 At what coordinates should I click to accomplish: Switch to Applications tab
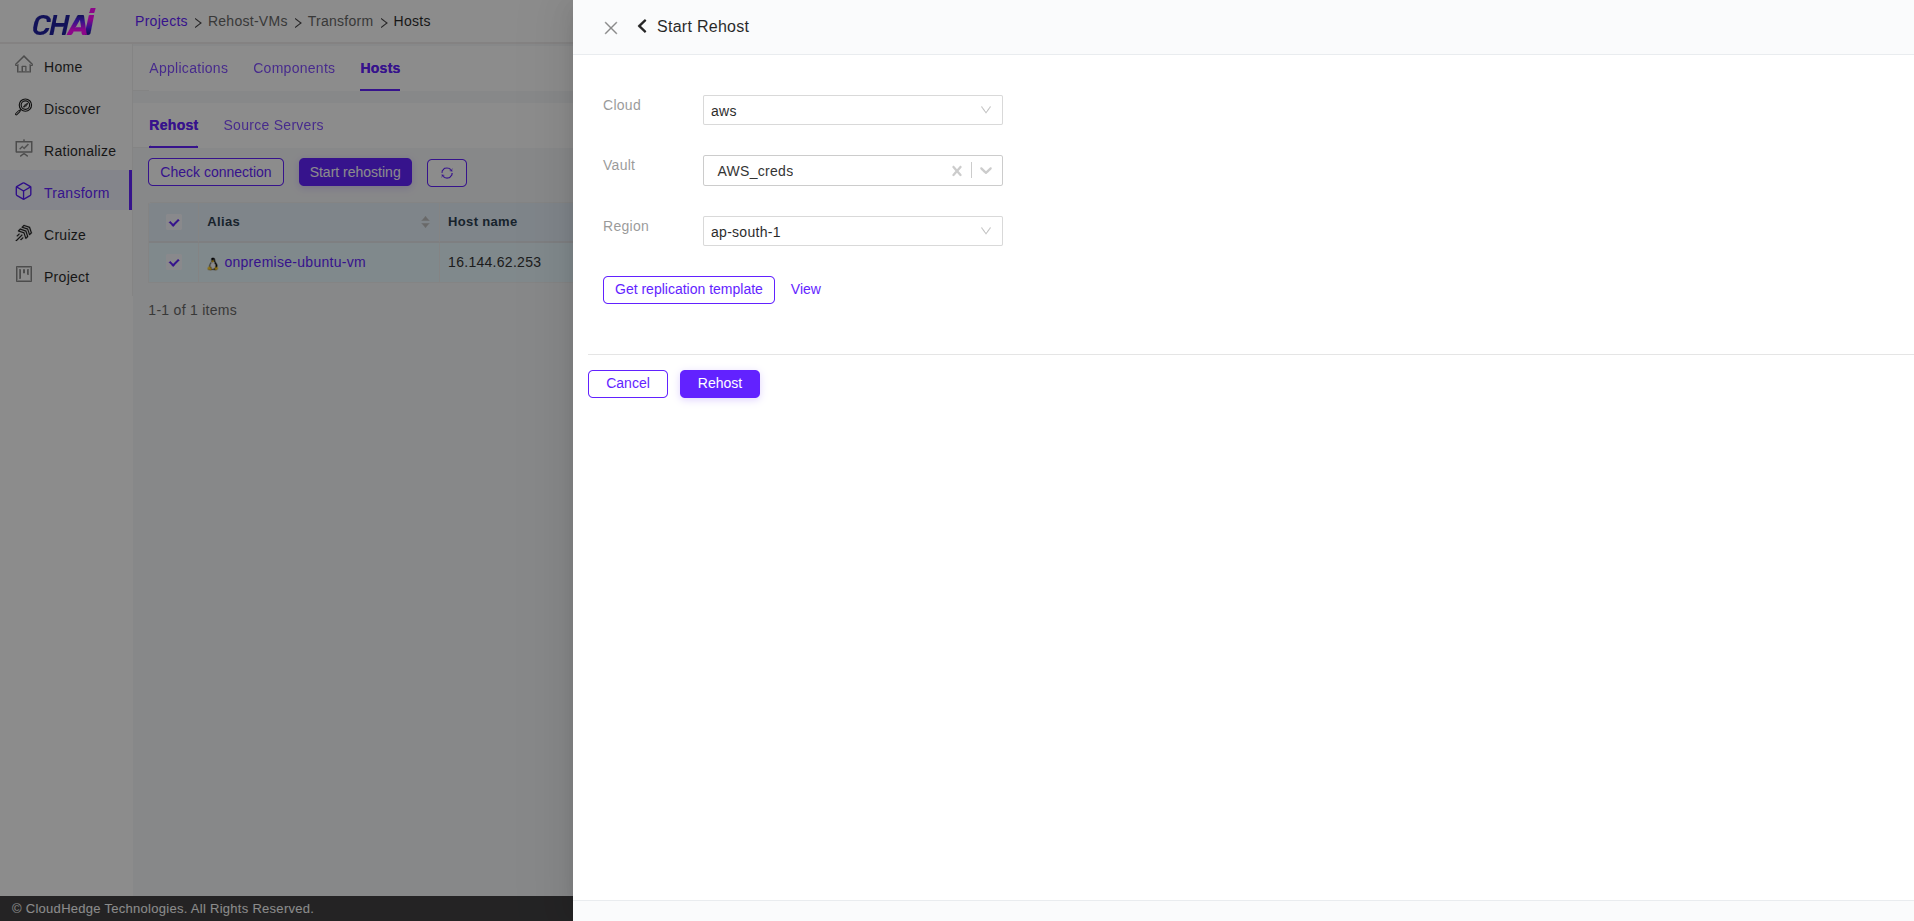pos(188,68)
